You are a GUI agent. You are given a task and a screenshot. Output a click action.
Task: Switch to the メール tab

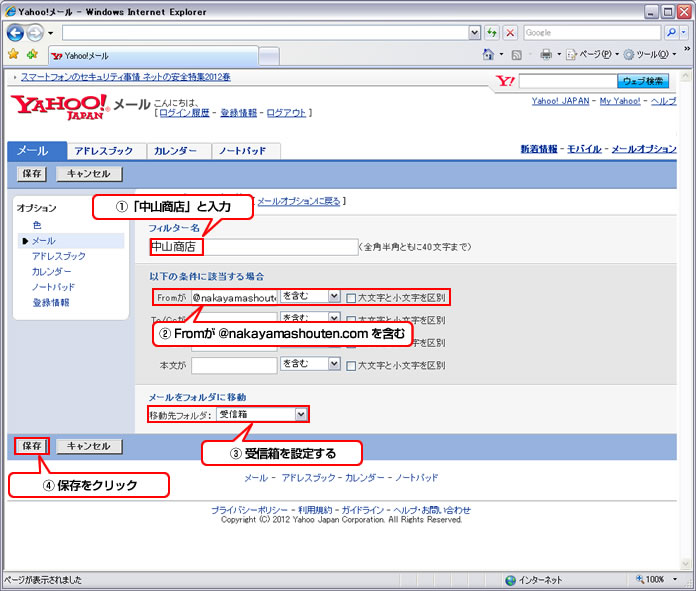coord(37,151)
